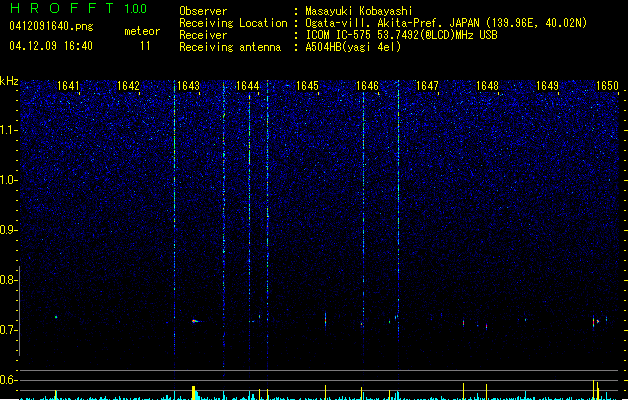Image resolution: width=629 pixels, height=400 pixels.
Task: Click the 1.1 kHz frequency axis label
Action: click(x=8, y=130)
